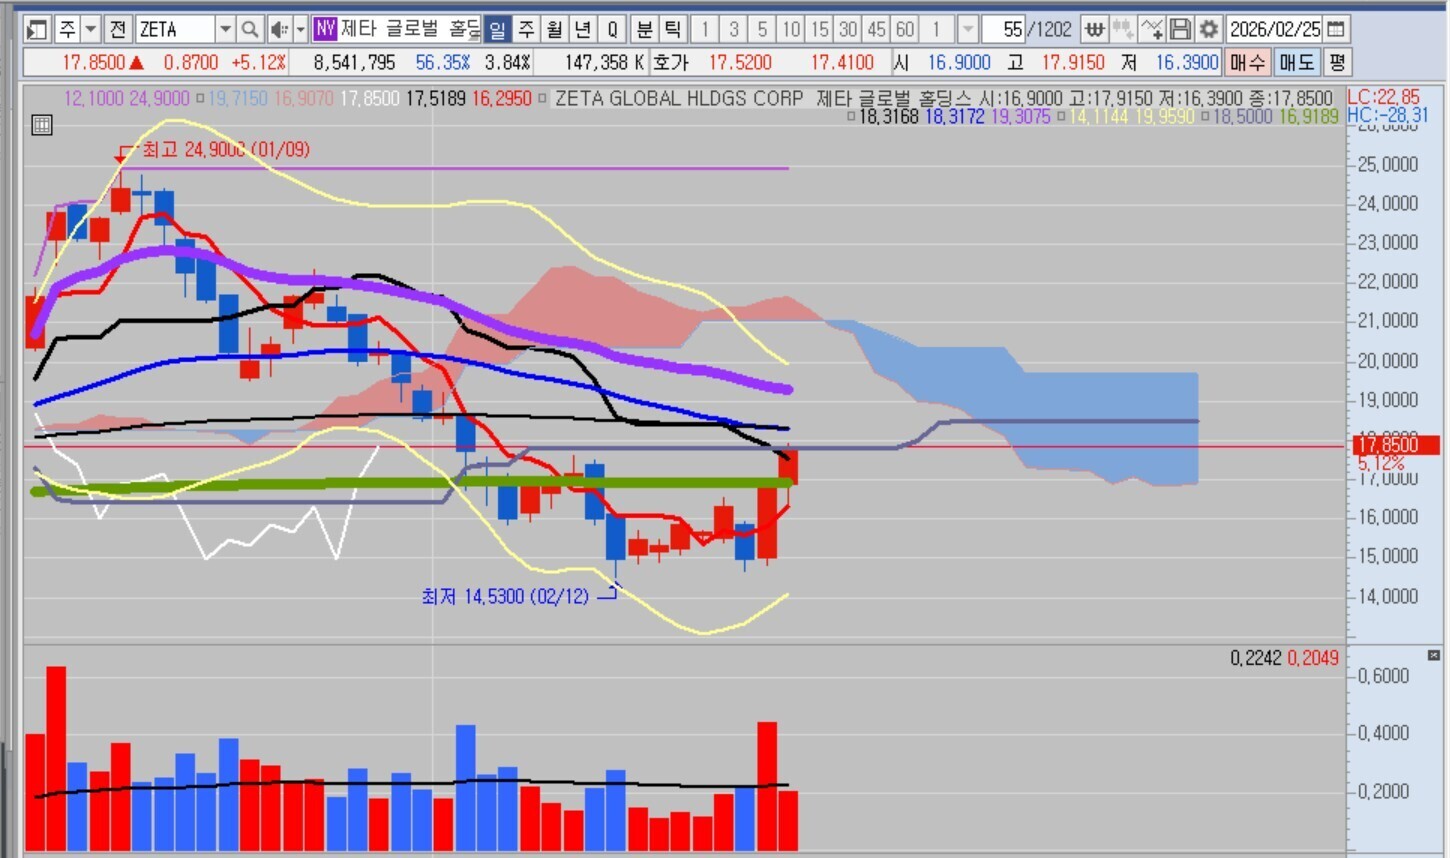1450x858 pixels.
Task: Toggle the side panel layout icon
Action: click(x=37, y=29)
